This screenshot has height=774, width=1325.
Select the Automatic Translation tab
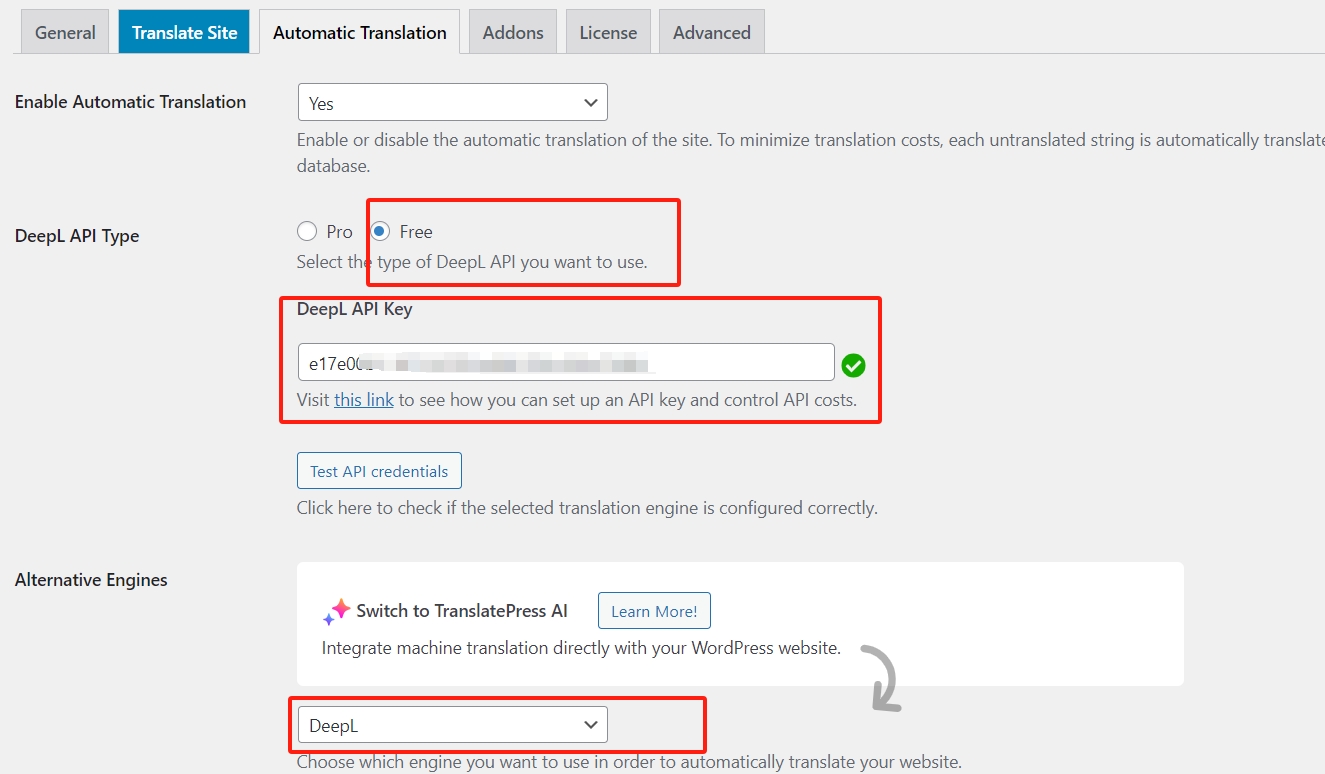click(359, 32)
